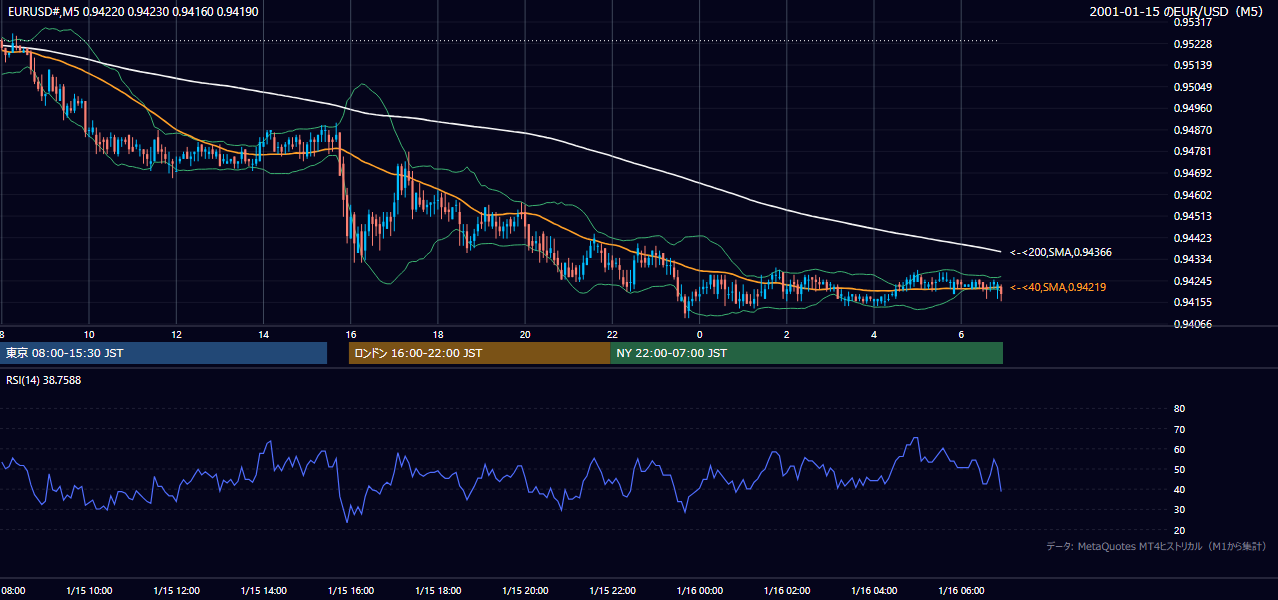Click the RSI scale value 20

point(1179,530)
